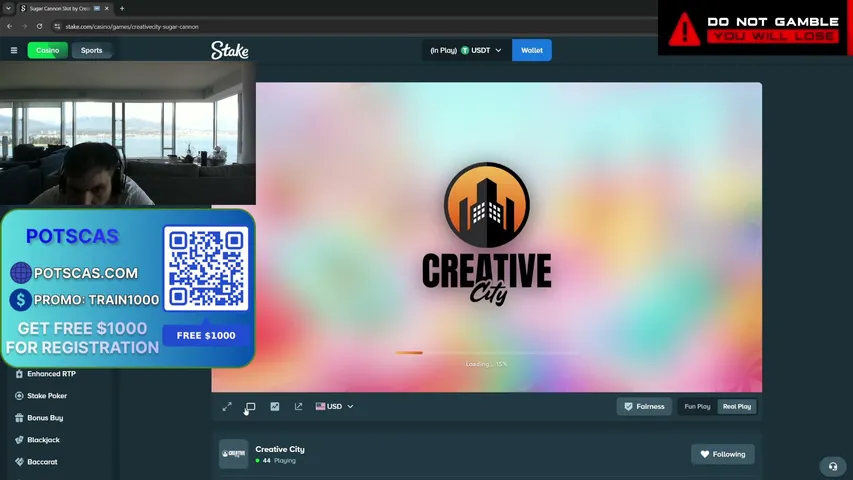
Task: Go forward in browser
Action: click(24, 26)
